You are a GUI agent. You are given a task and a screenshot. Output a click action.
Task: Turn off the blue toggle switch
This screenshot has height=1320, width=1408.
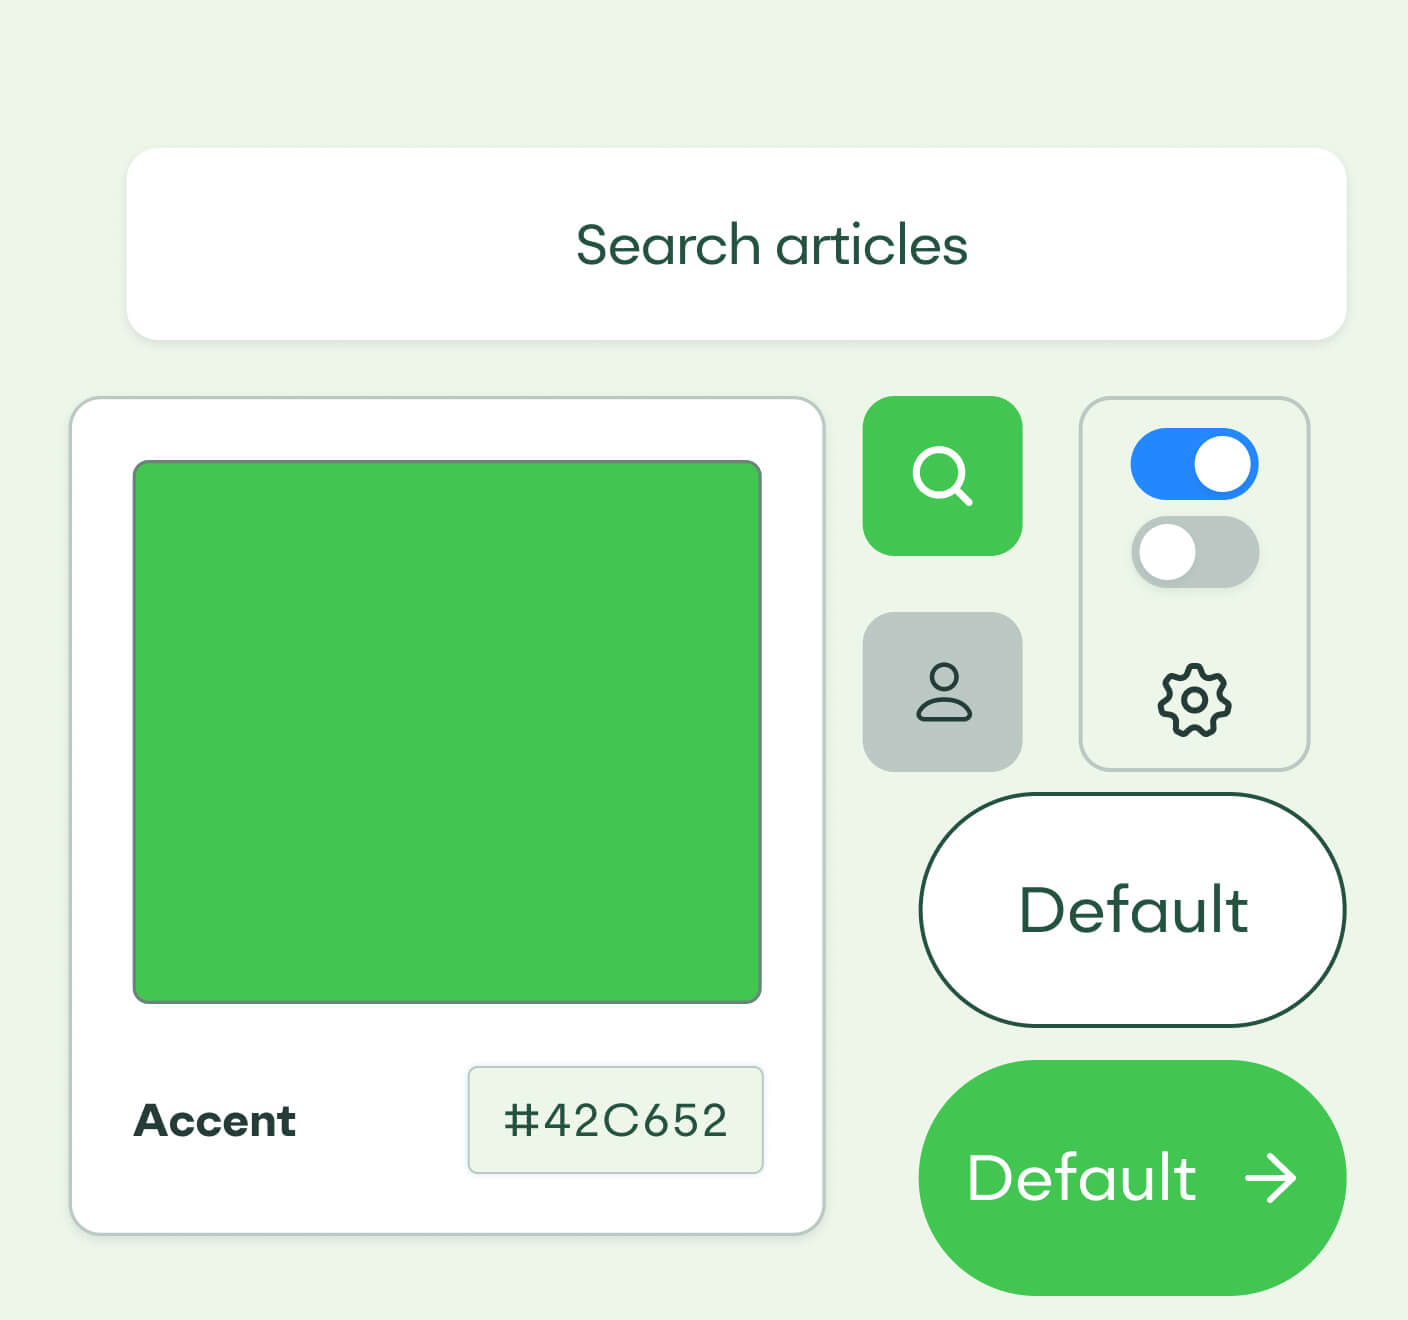[x=1194, y=464]
